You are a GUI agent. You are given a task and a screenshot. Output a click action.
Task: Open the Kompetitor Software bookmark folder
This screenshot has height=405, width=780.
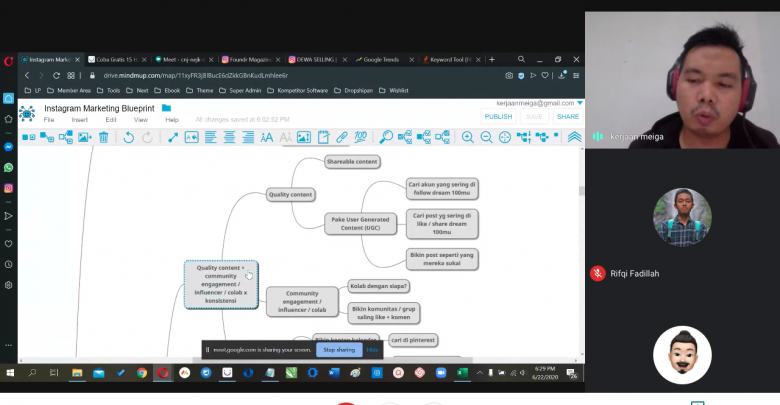297,91
